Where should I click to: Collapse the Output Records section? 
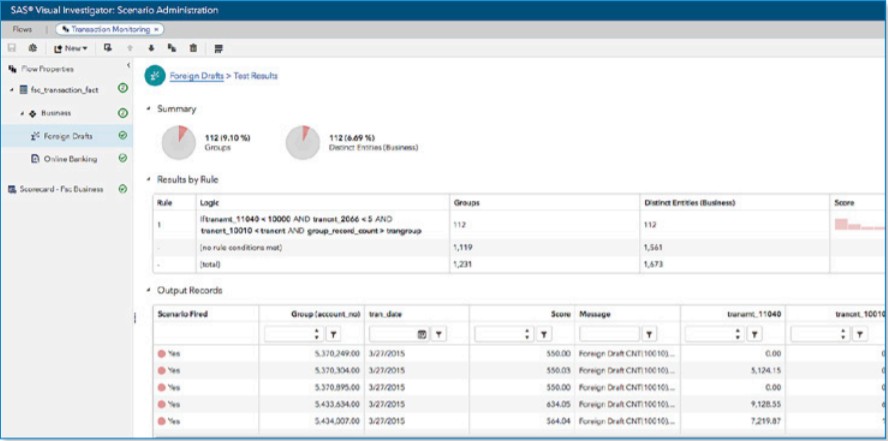(x=149, y=290)
